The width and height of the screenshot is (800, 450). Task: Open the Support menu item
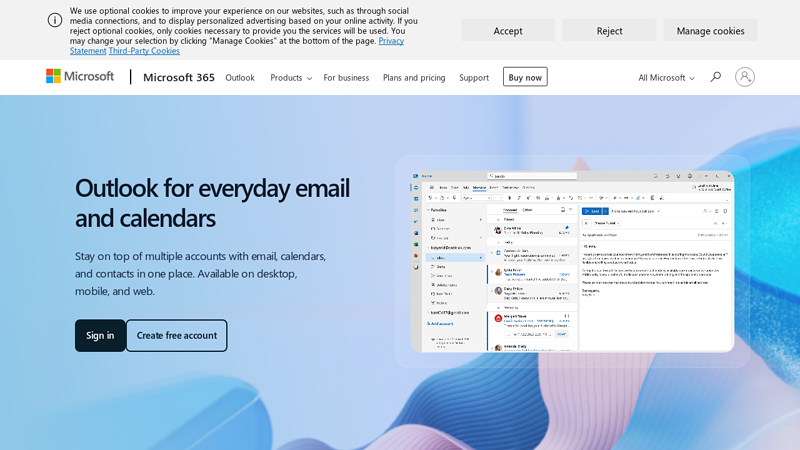(x=473, y=78)
